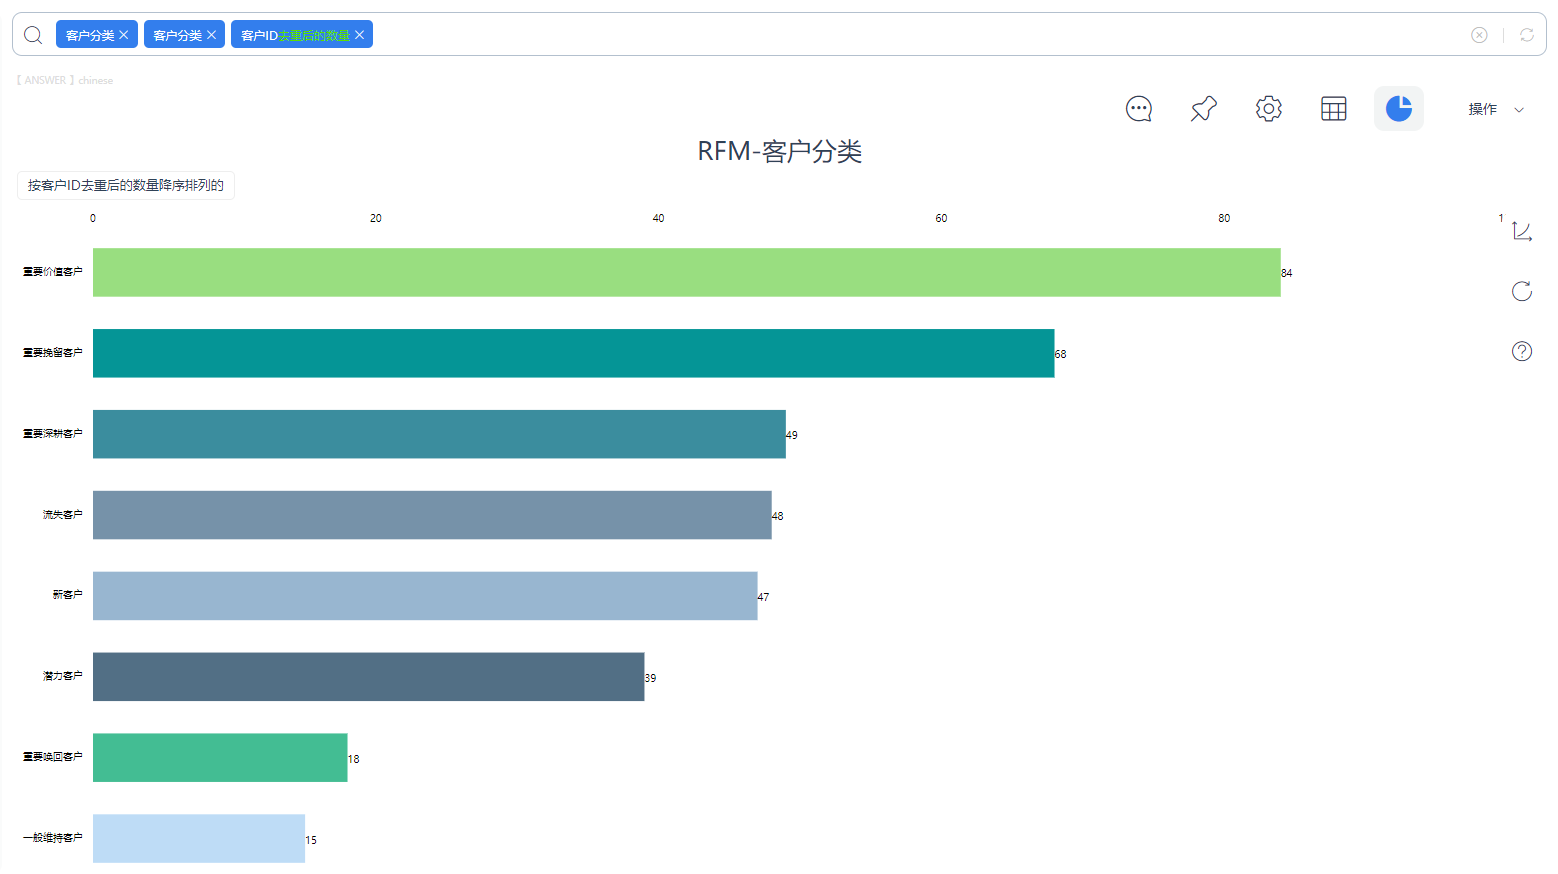Open the comment bubble icon
This screenshot has width=1558, height=874.
click(1138, 108)
